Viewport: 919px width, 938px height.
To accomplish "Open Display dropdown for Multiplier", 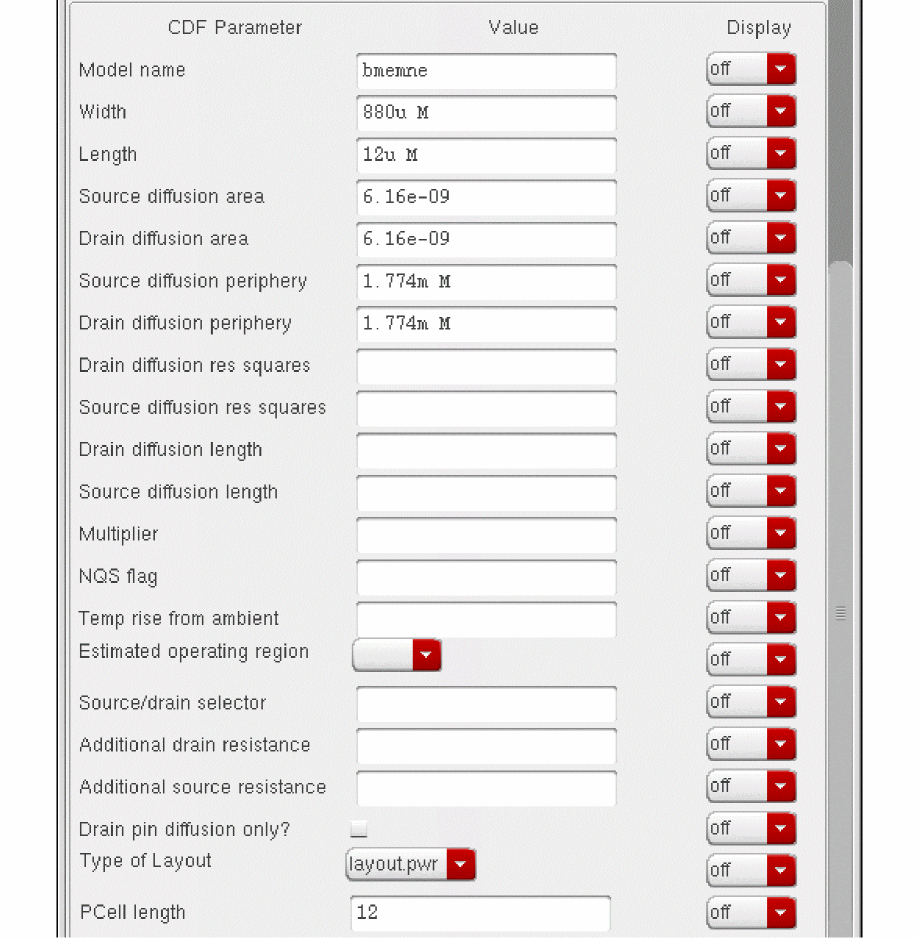I will (751, 534).
